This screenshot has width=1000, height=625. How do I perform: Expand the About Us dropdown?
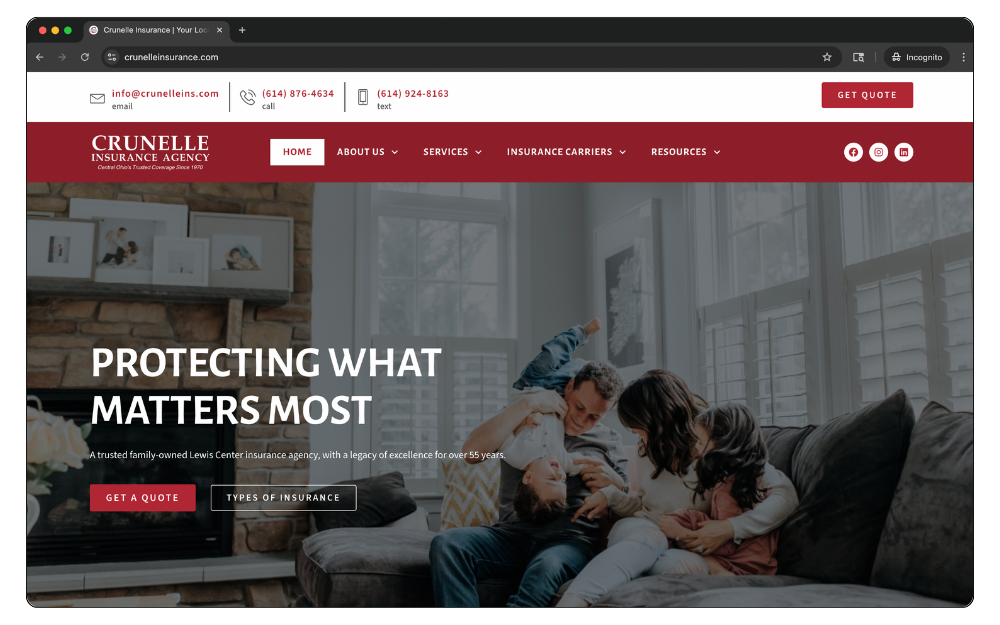(367, 152)
